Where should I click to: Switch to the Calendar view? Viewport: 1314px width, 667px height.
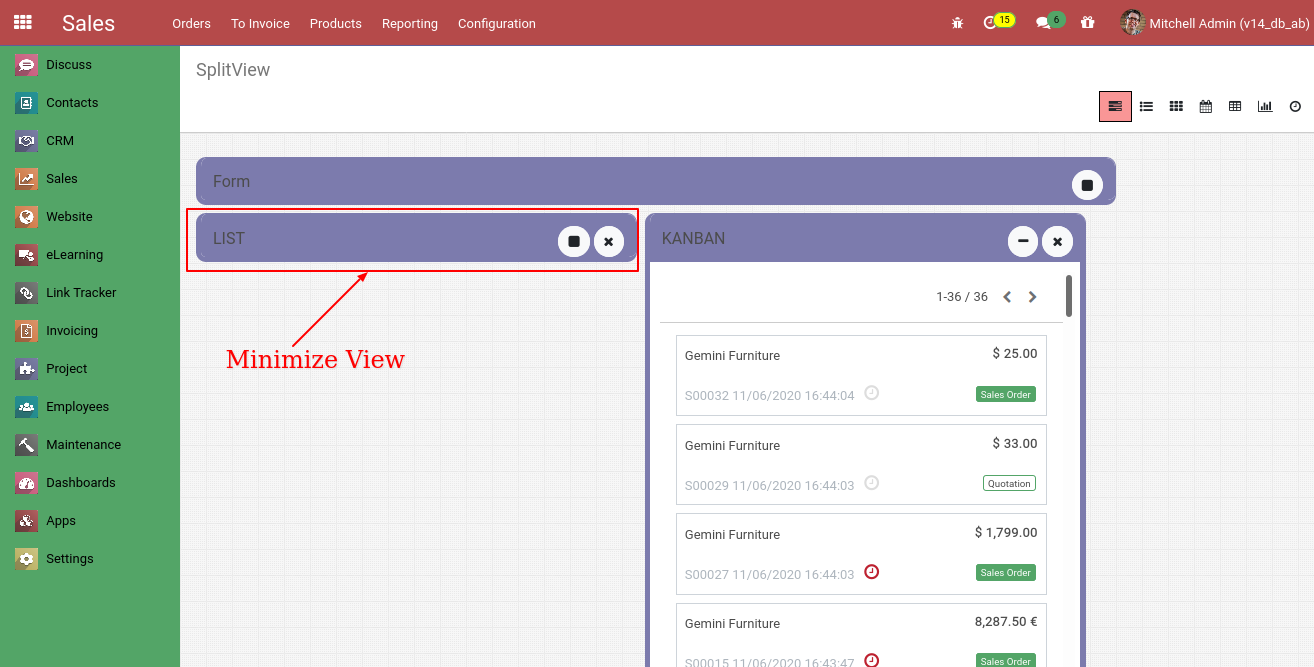(x=1205, y=106)
